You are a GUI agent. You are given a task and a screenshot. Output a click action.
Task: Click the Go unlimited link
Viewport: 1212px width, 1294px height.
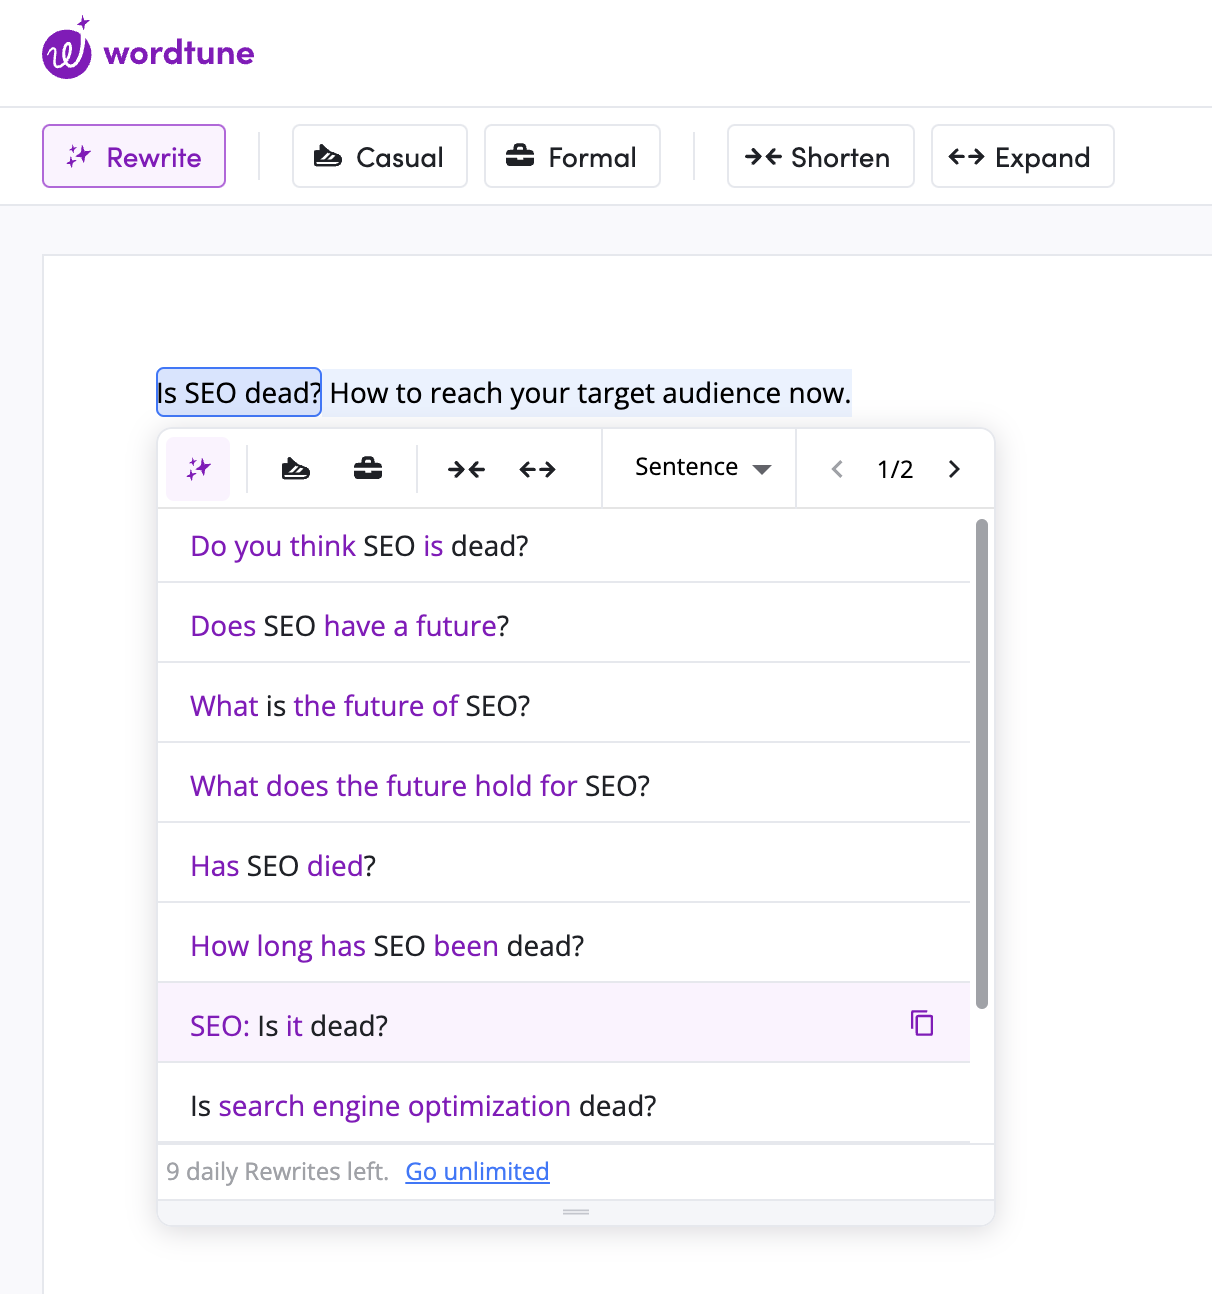pos(477,1171)
